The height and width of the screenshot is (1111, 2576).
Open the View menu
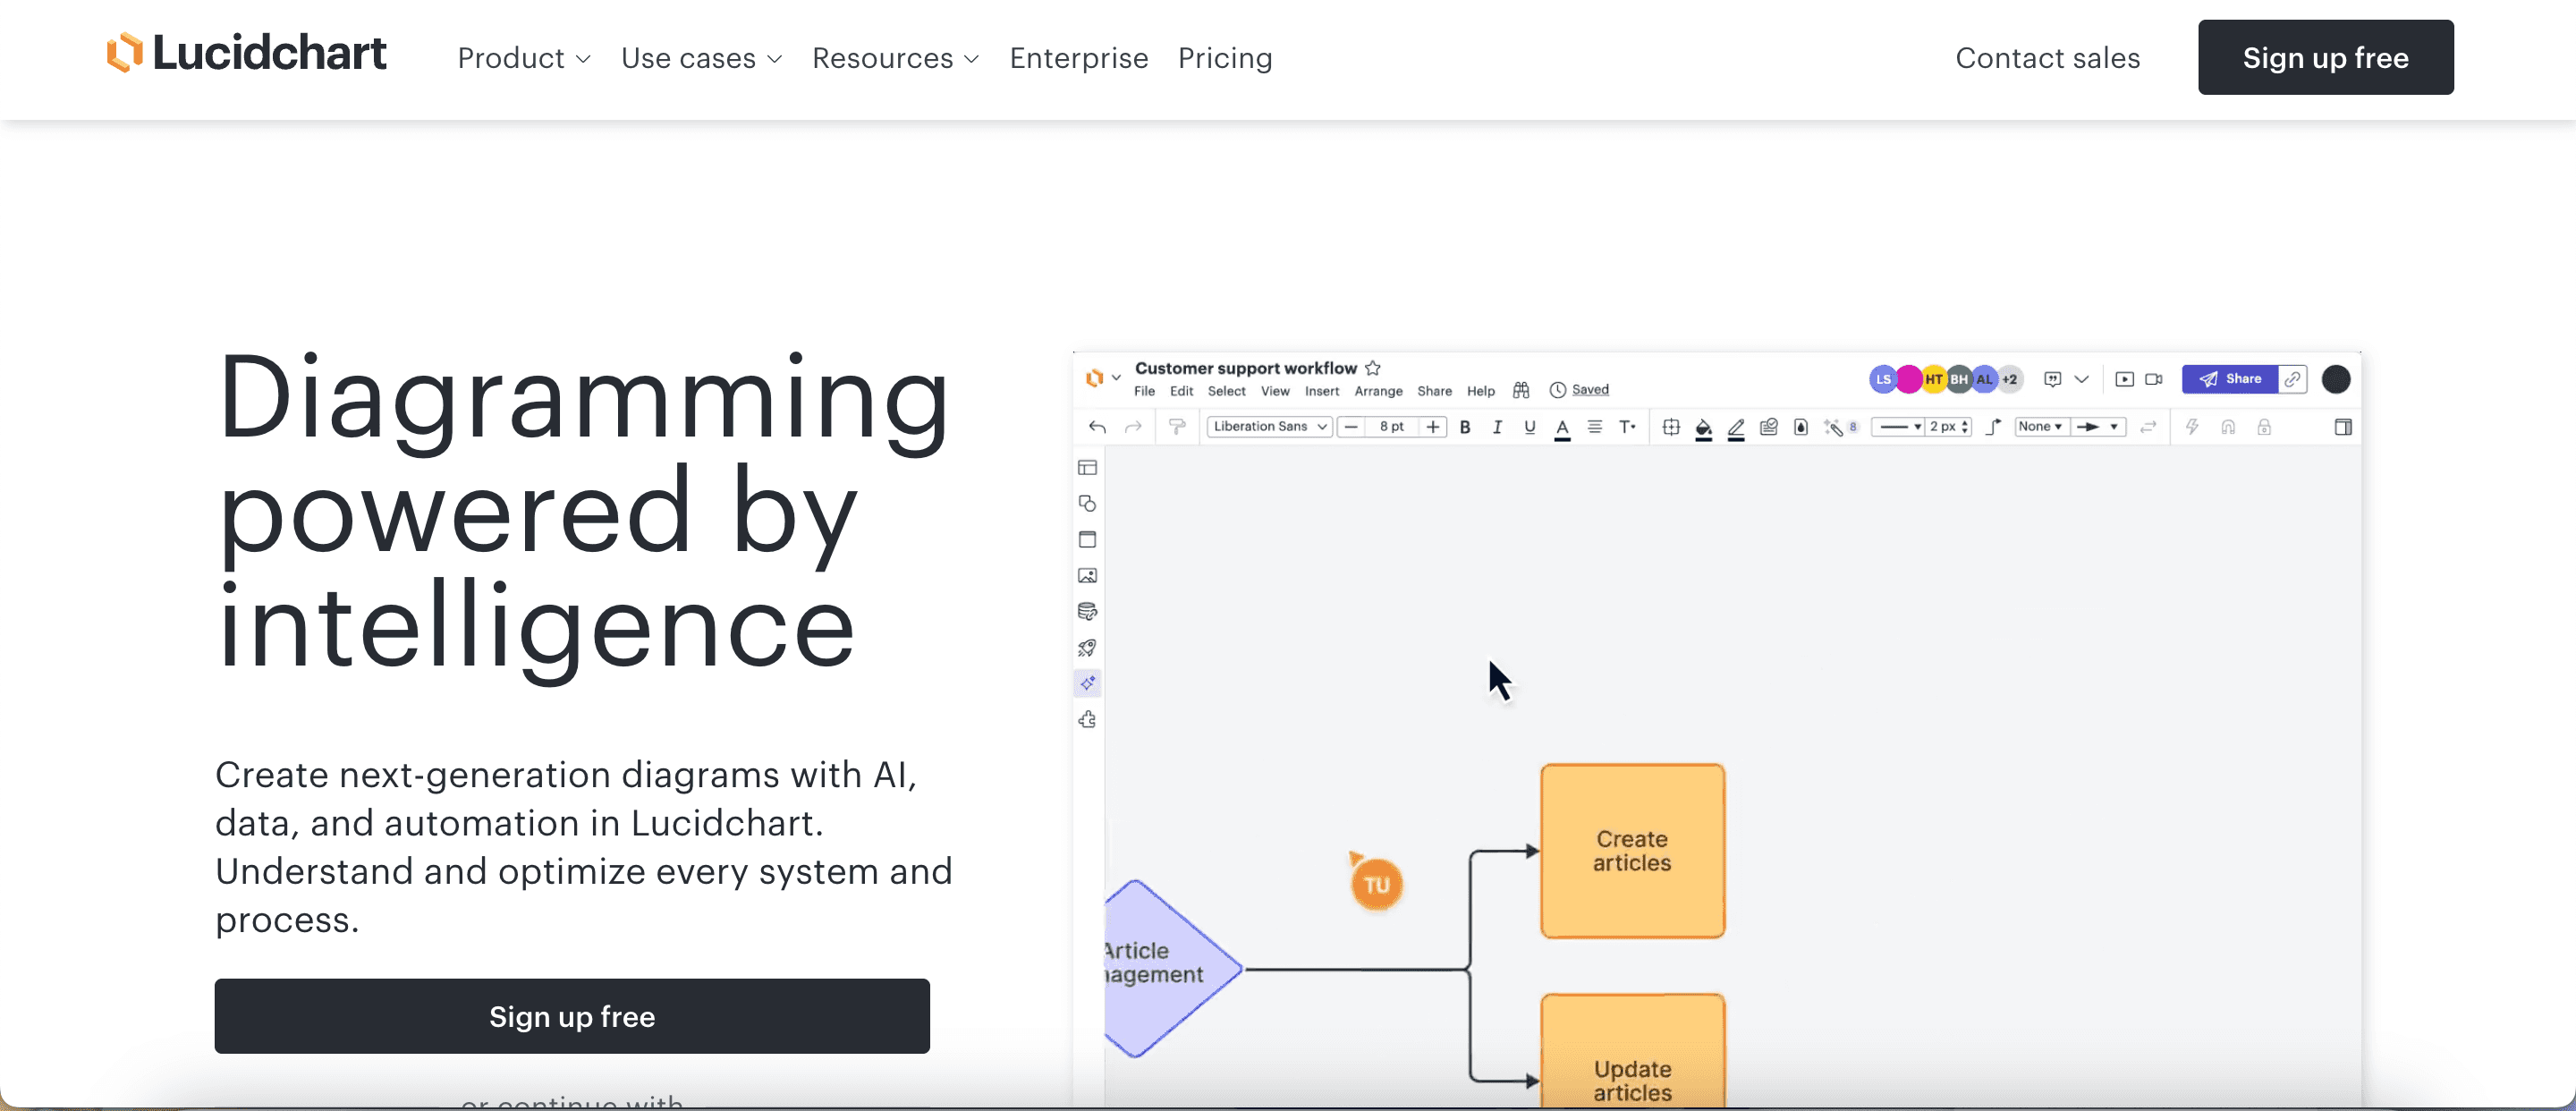1275,391
